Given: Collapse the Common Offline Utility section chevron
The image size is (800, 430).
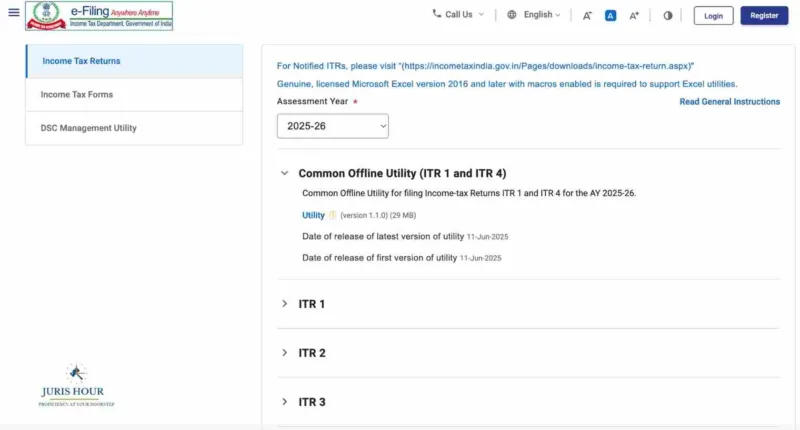Looking at the screenshot, I should 285,173.
